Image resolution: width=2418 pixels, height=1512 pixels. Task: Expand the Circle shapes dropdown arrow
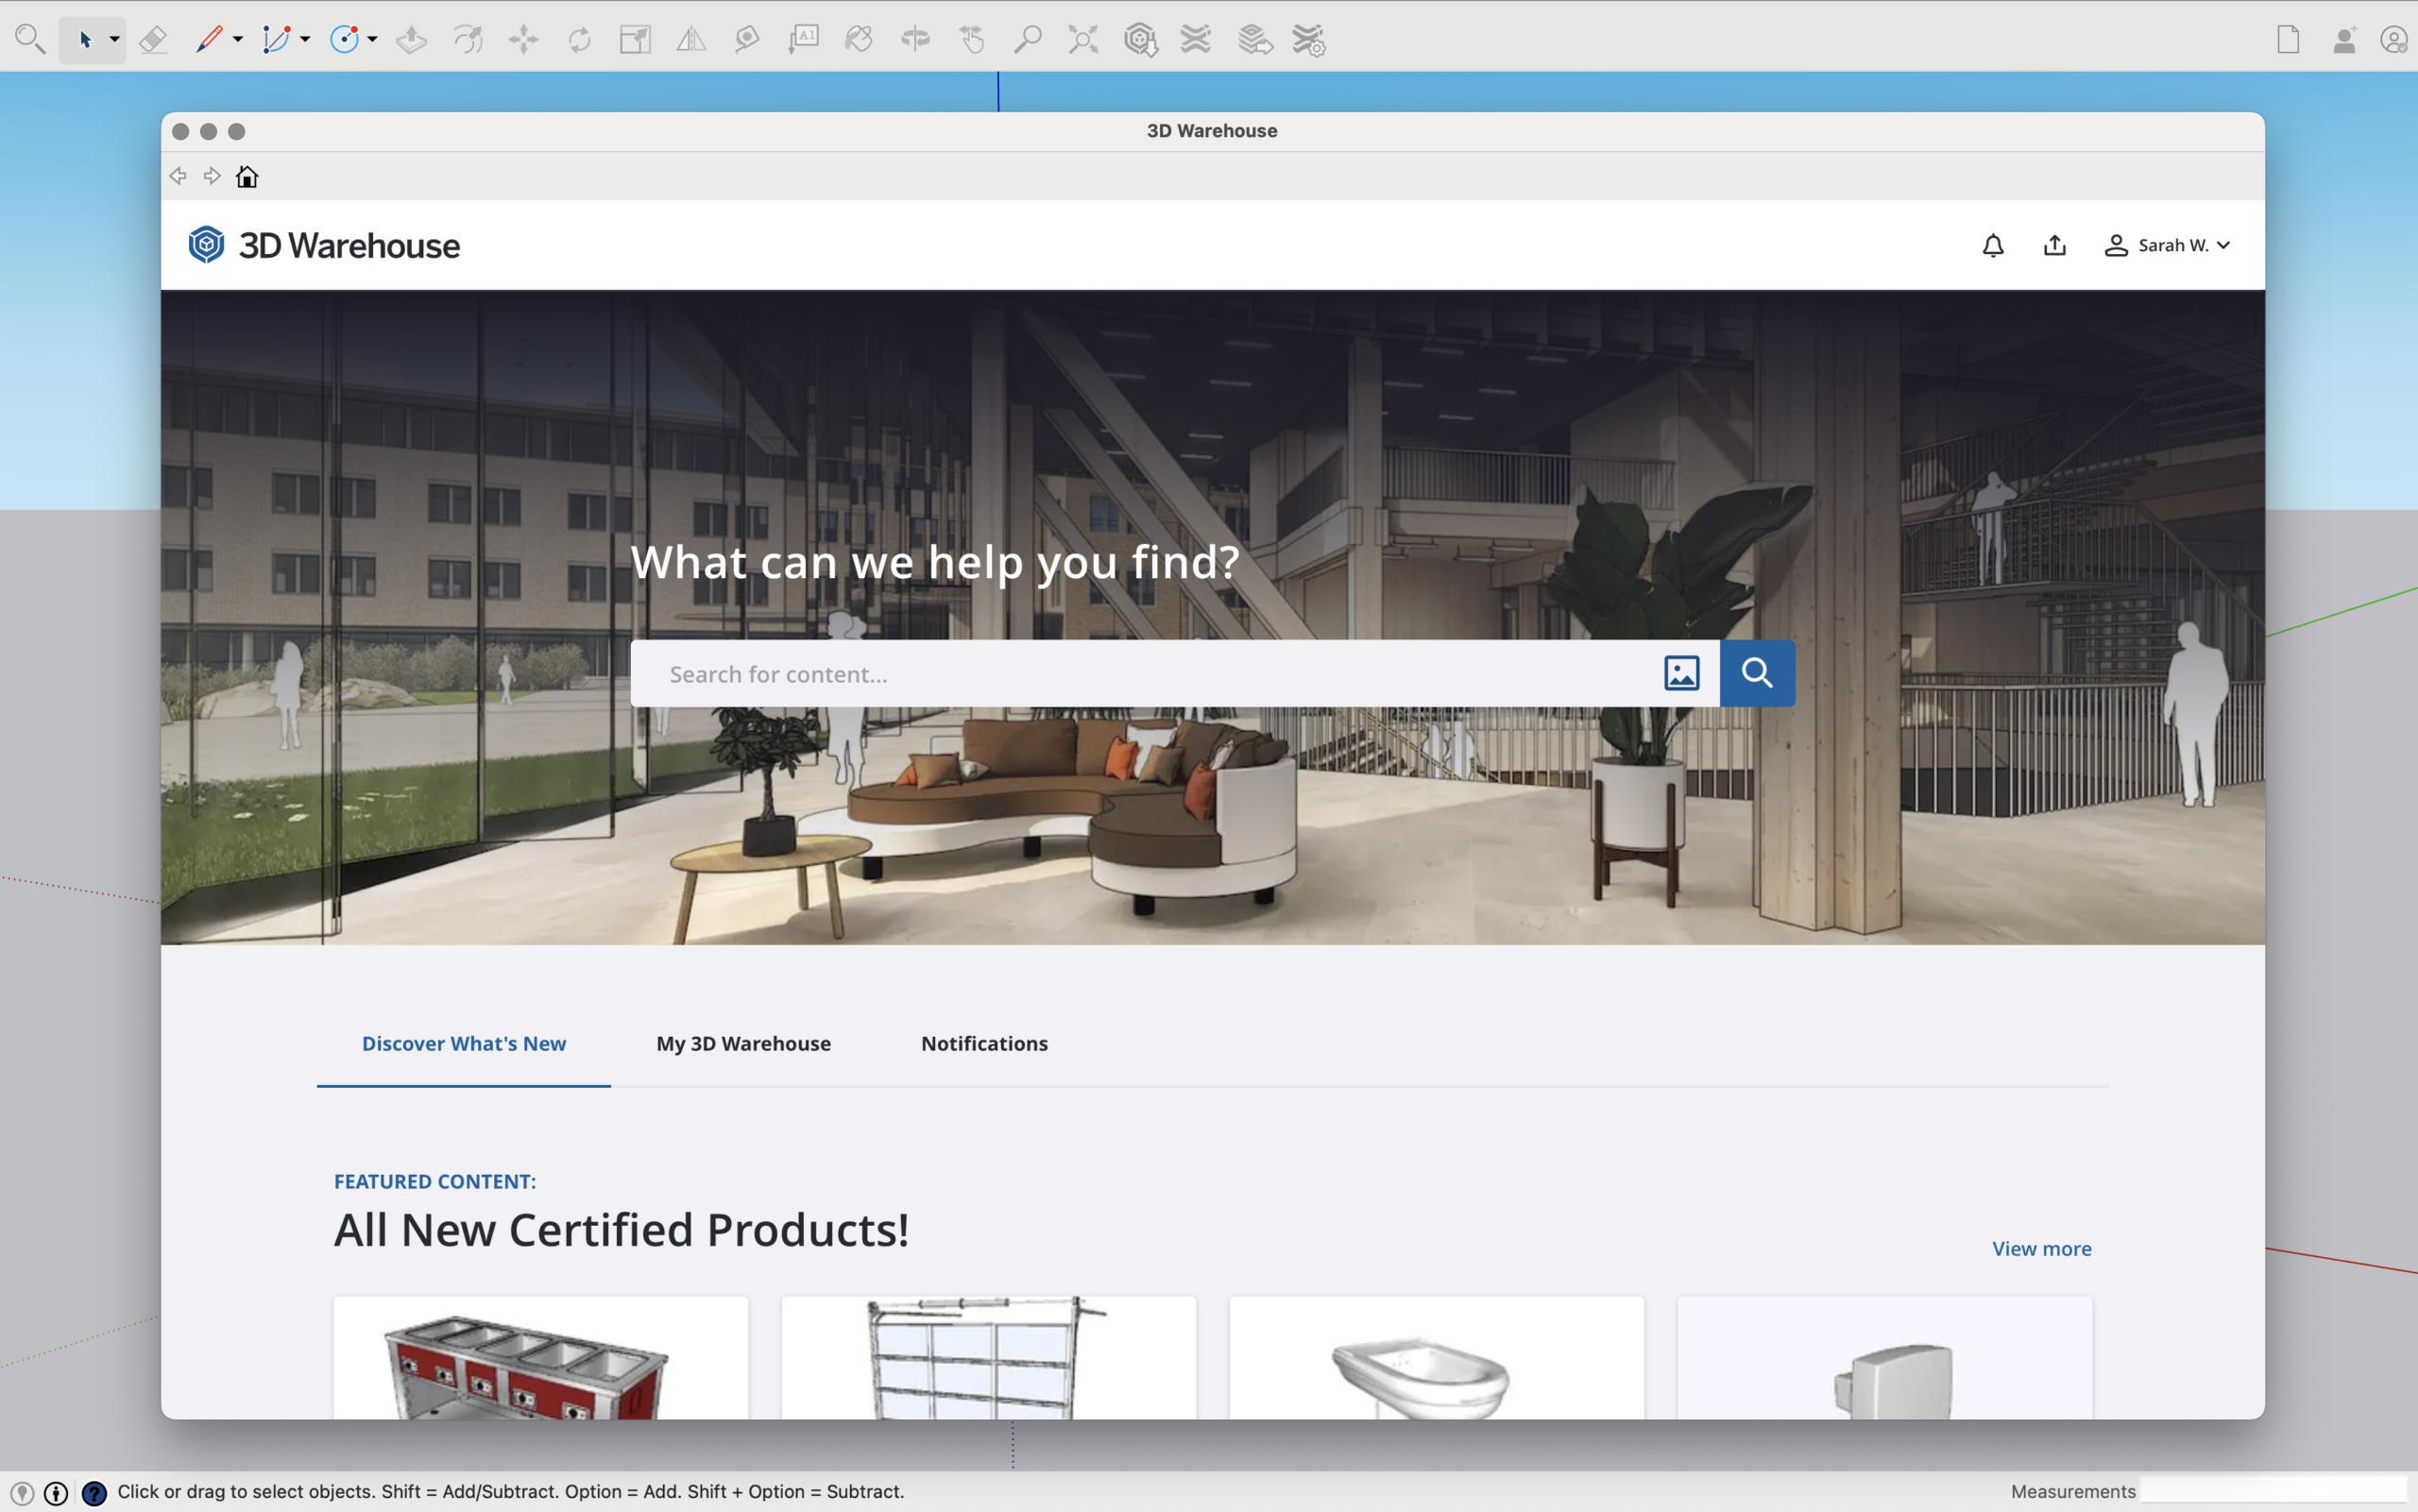372,40
